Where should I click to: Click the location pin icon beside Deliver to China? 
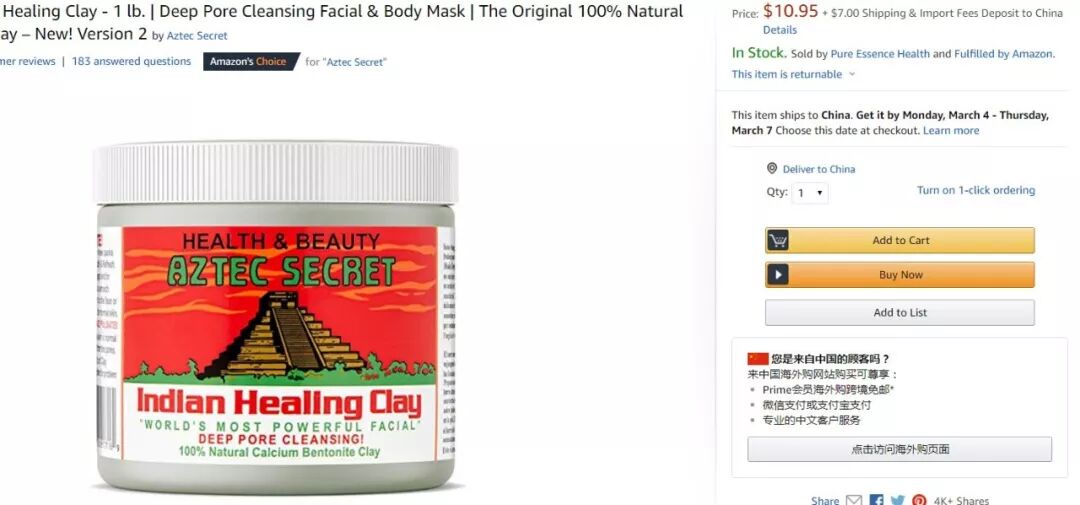(772, 169)
